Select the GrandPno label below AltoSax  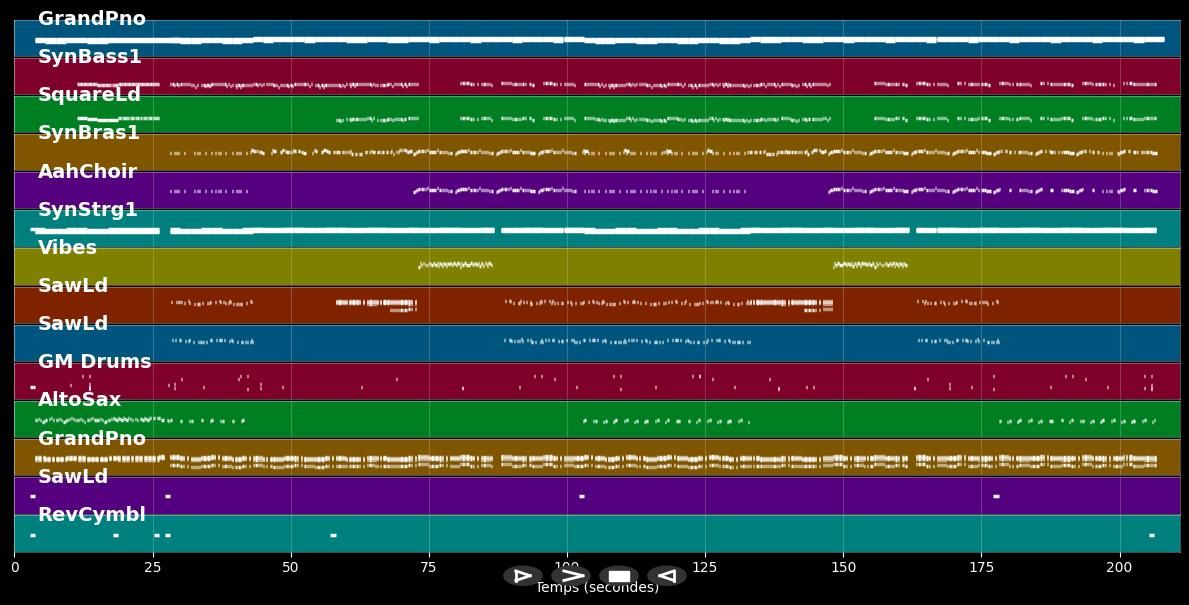pyautogui.click(x=92, y=438)
